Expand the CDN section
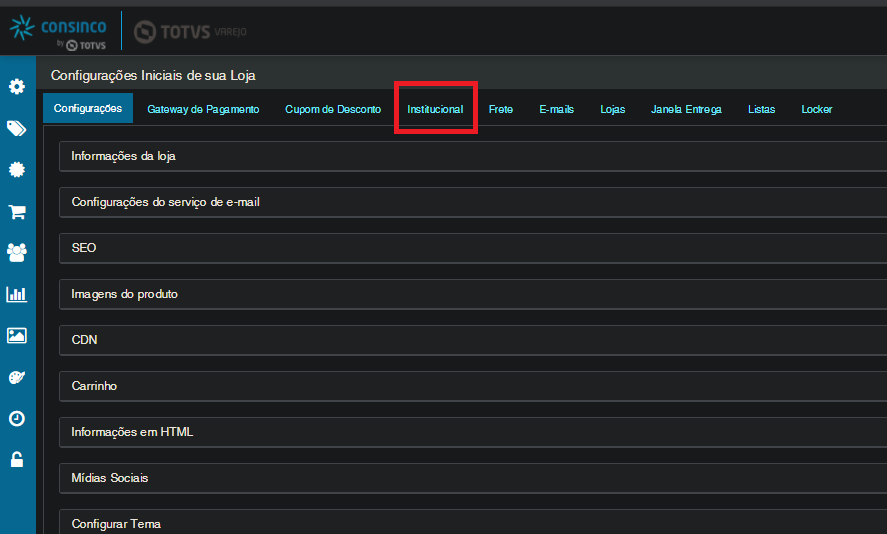 pyautogui.click(x=473, y=340)
